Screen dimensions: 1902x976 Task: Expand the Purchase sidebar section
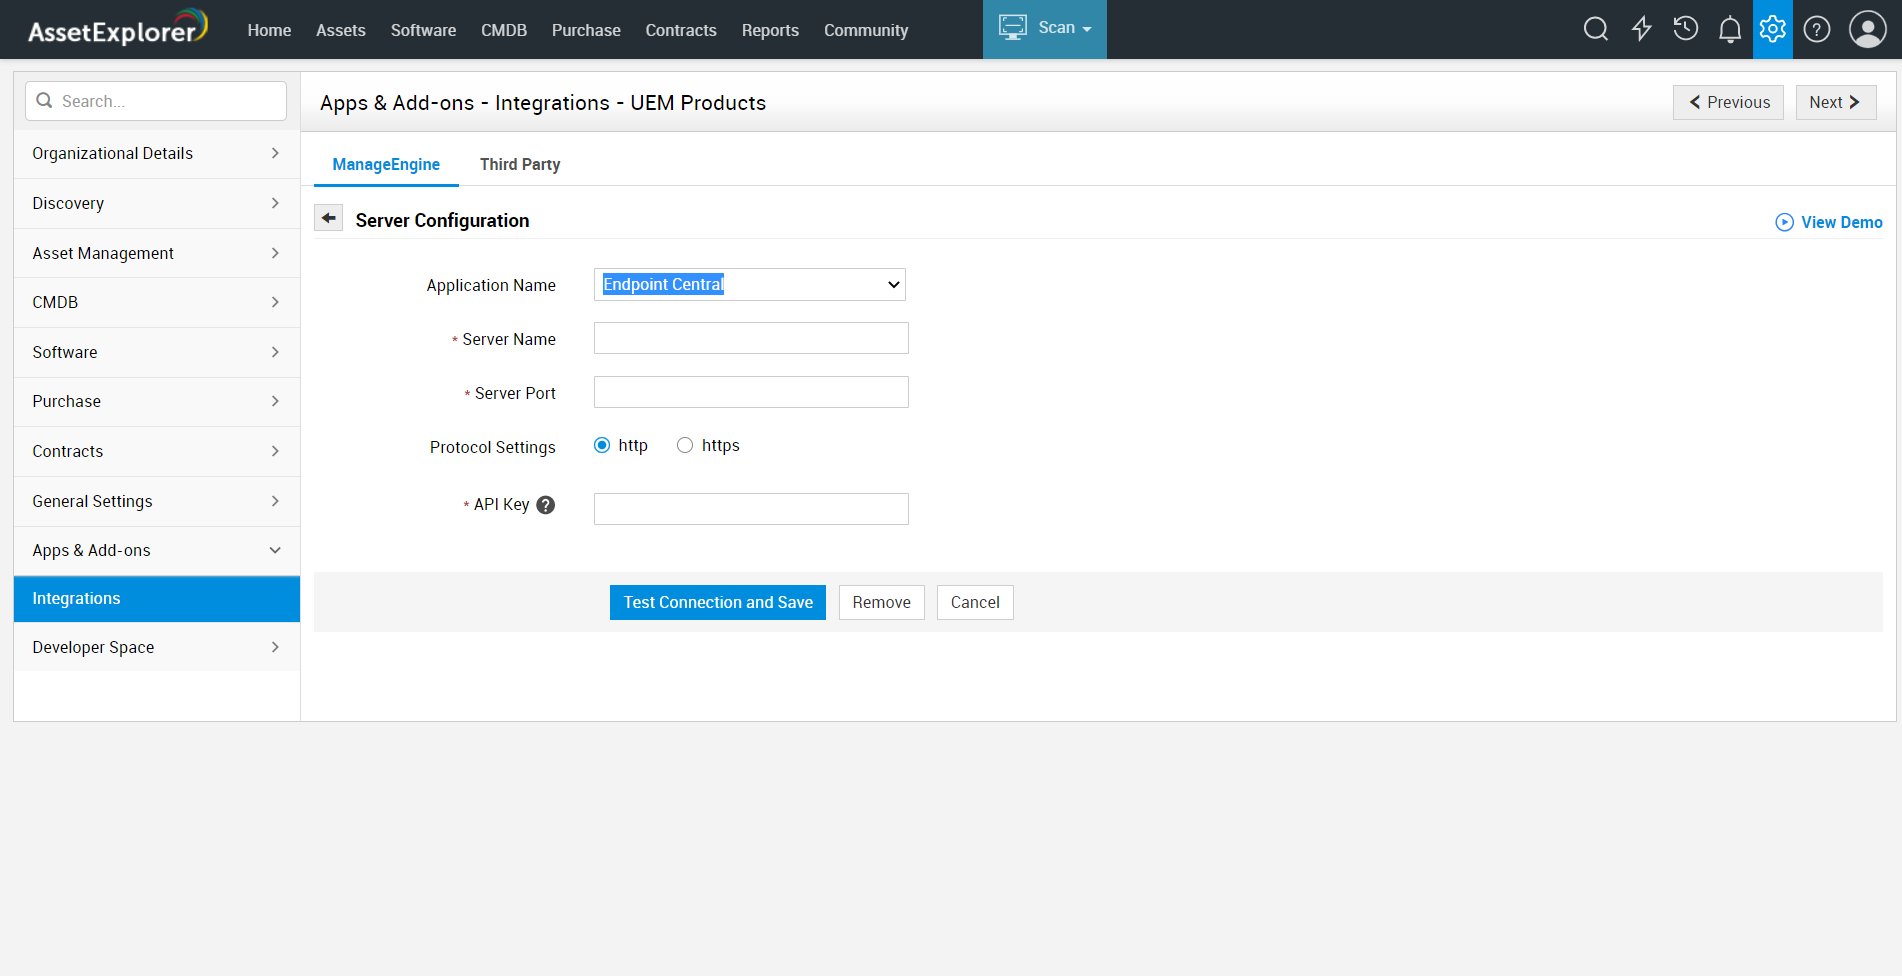(157, 402)
